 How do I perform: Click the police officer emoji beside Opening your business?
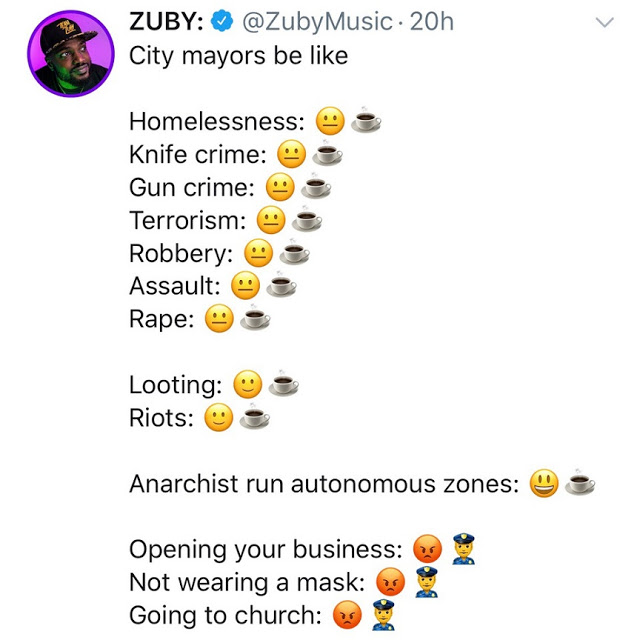coord(462,548)
